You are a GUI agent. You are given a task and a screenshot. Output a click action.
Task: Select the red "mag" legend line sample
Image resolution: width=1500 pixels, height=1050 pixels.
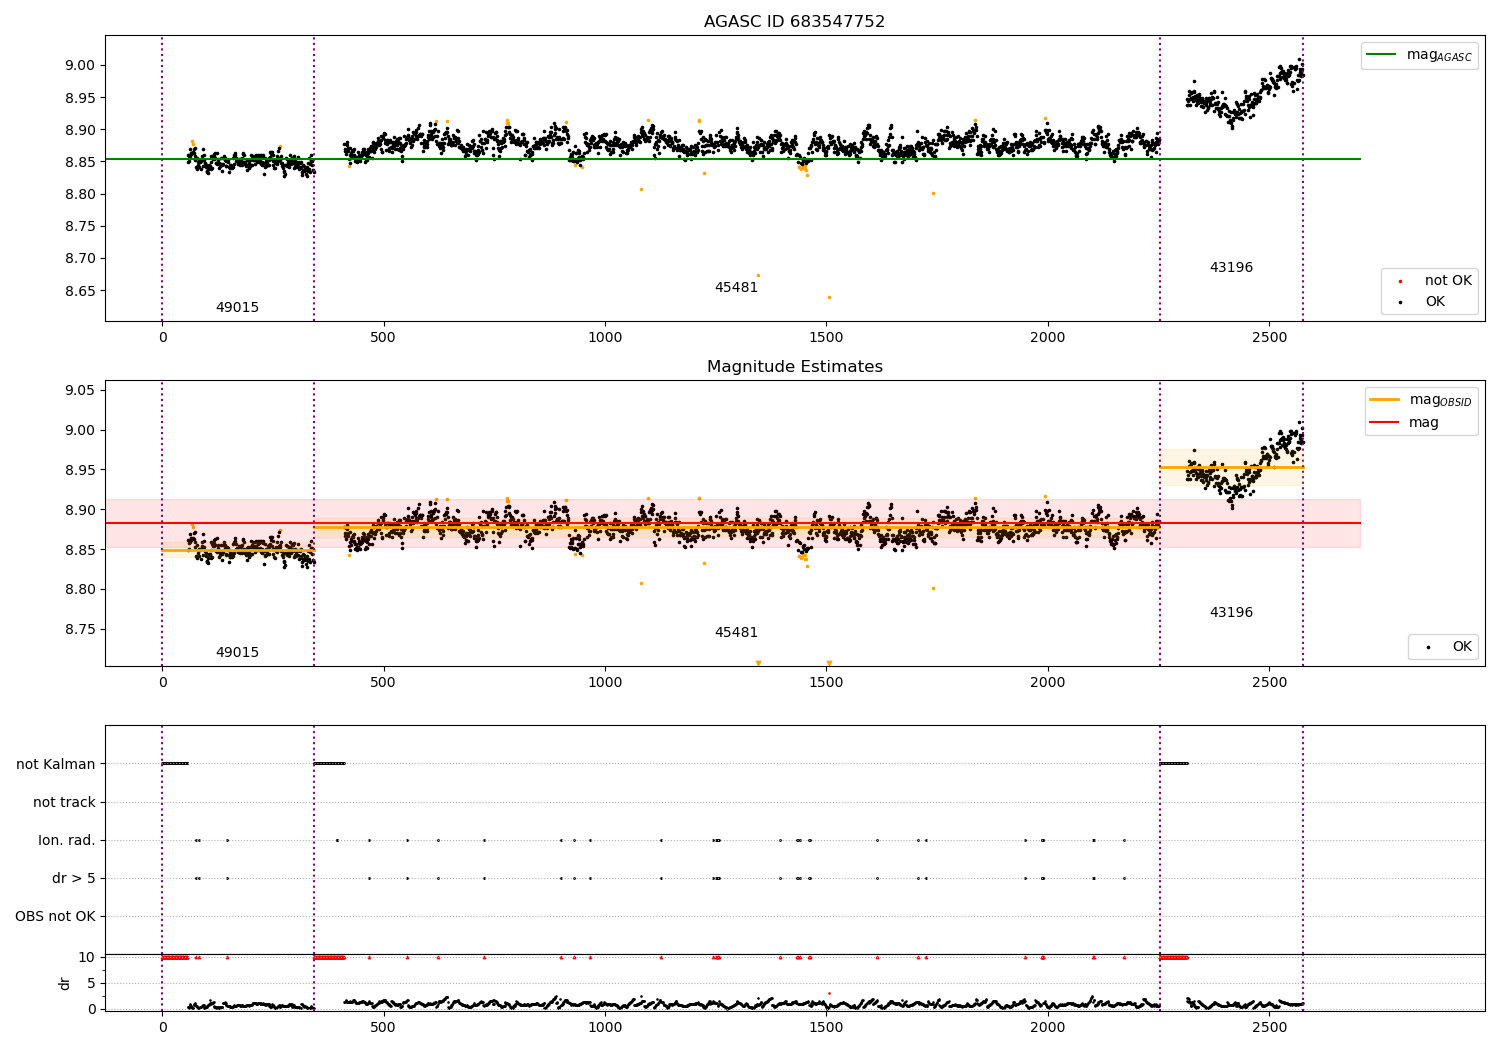[1386, 423]
